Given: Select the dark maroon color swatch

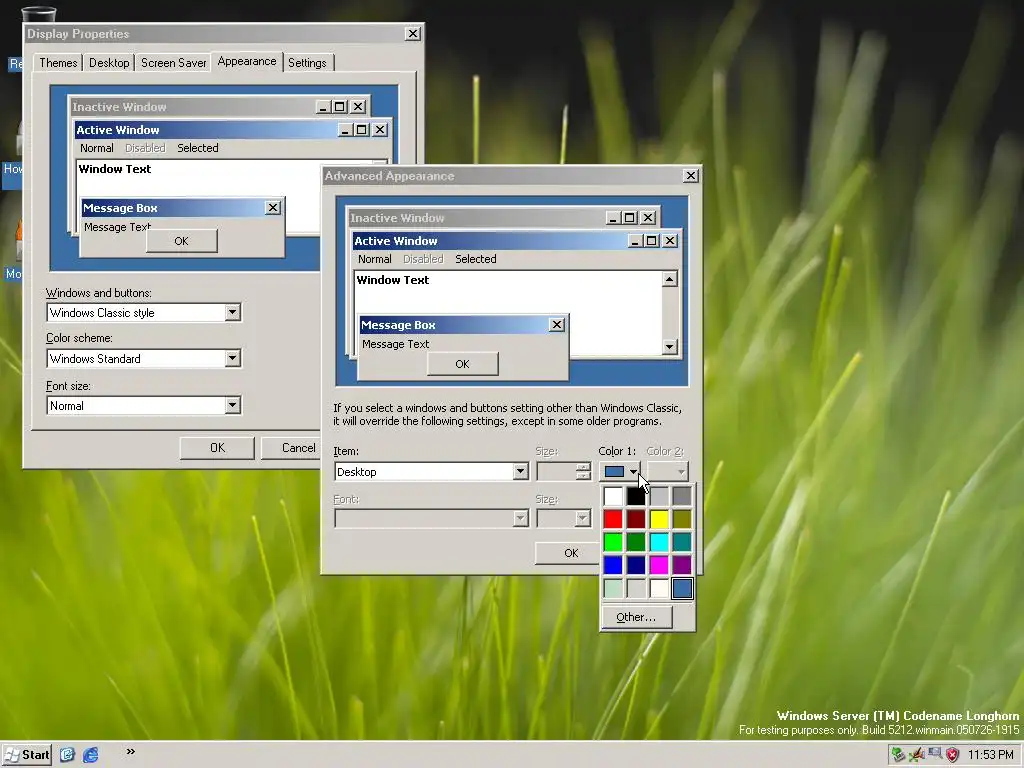Looking at the screenshot, I should click(636, 519).
